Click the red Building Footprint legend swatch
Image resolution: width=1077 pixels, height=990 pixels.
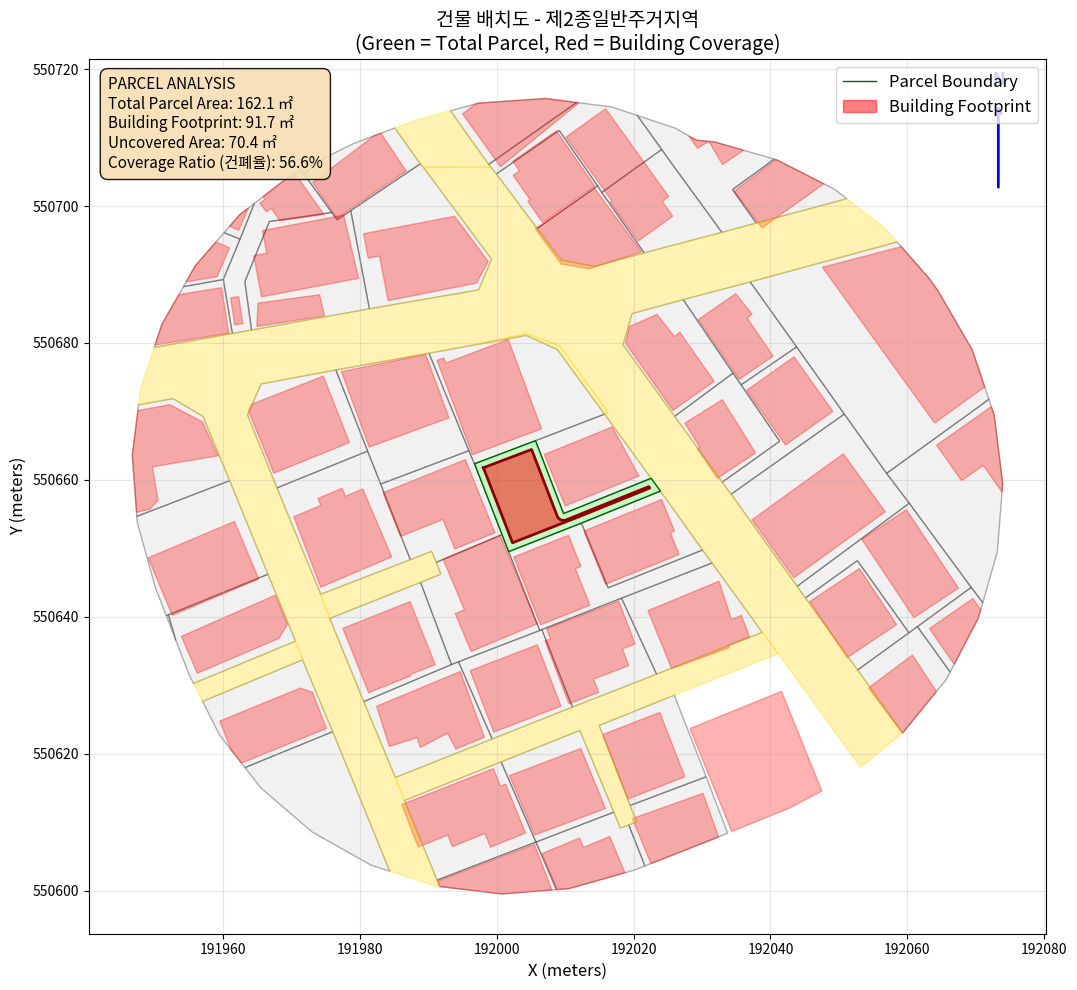pos(859,106)
